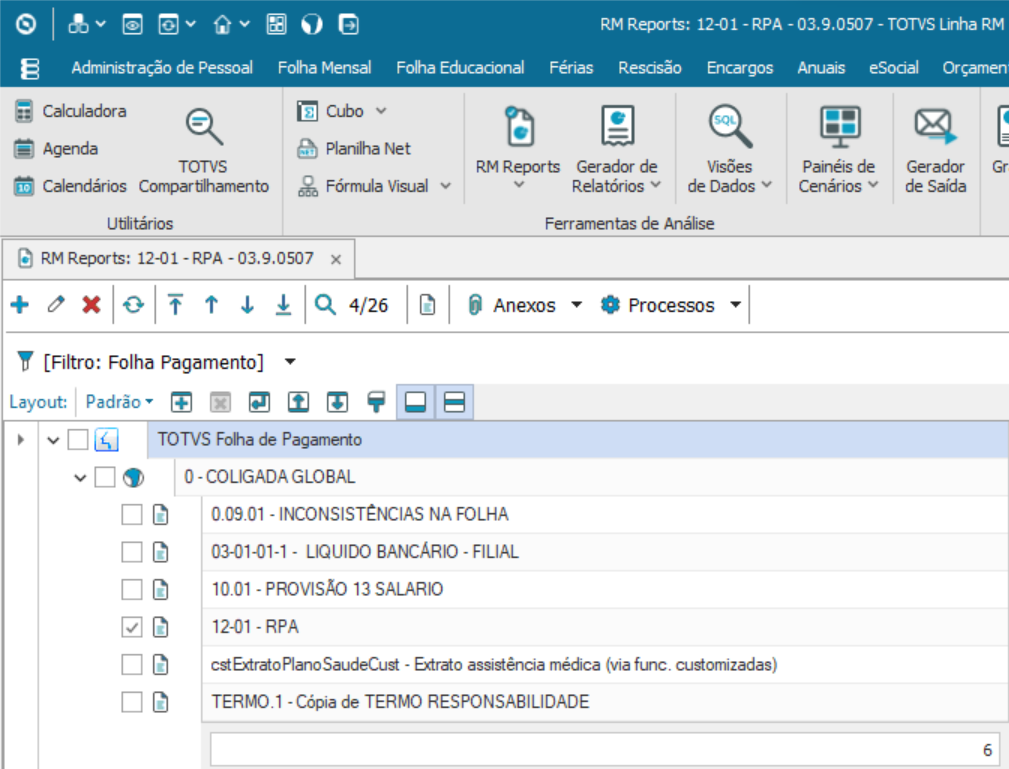Delete selected report with red X
The image size is (1009, 769).
91,304
